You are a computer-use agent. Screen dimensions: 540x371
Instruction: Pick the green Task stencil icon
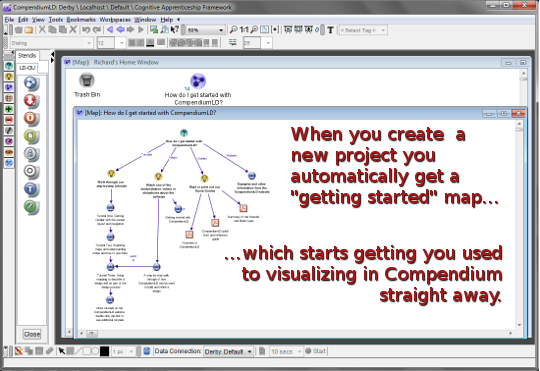coord(31,207)
